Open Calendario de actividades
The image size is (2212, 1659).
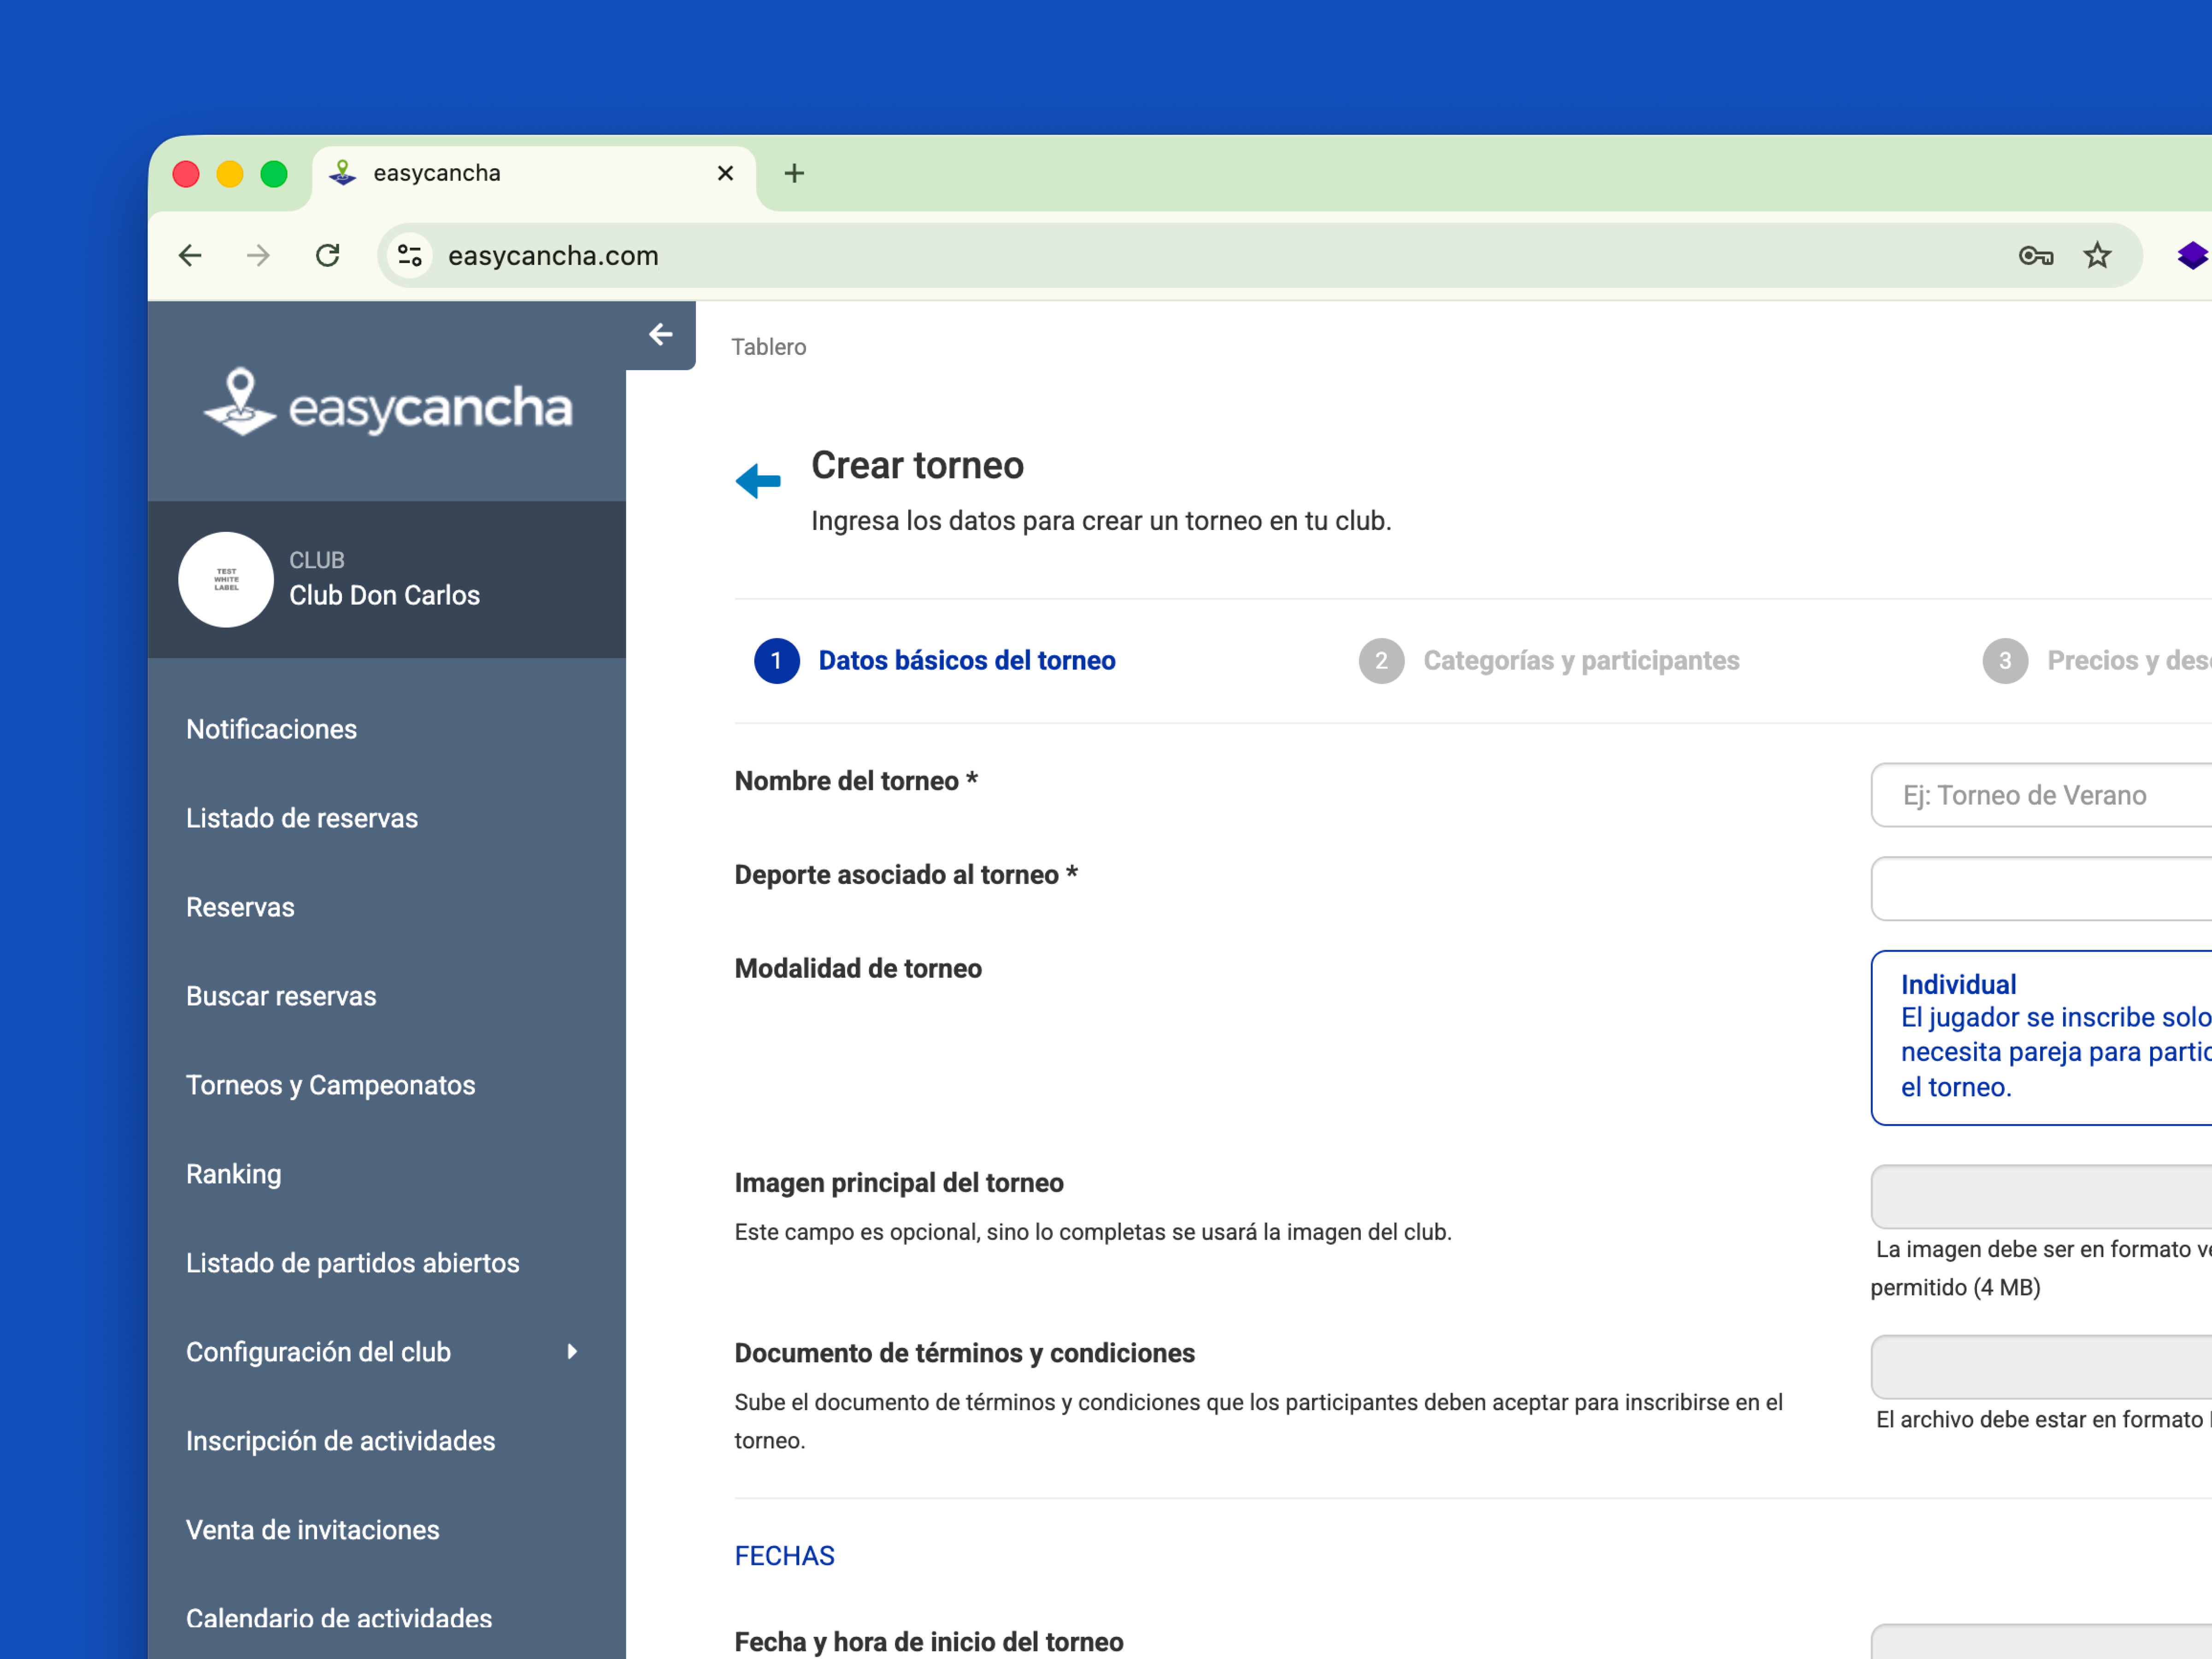click(339, 1618)
